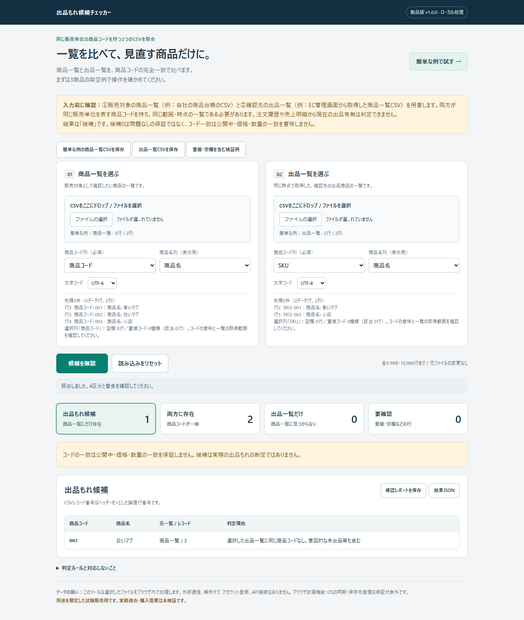Click the 商品一覧 / 3 cell in results

click(x=173, y=541)
